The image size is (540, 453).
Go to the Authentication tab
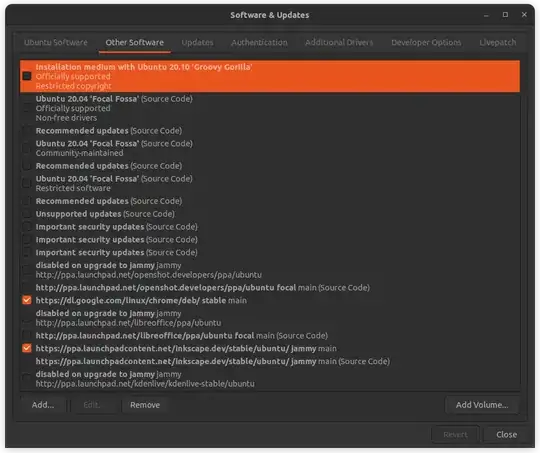(259, 42)
